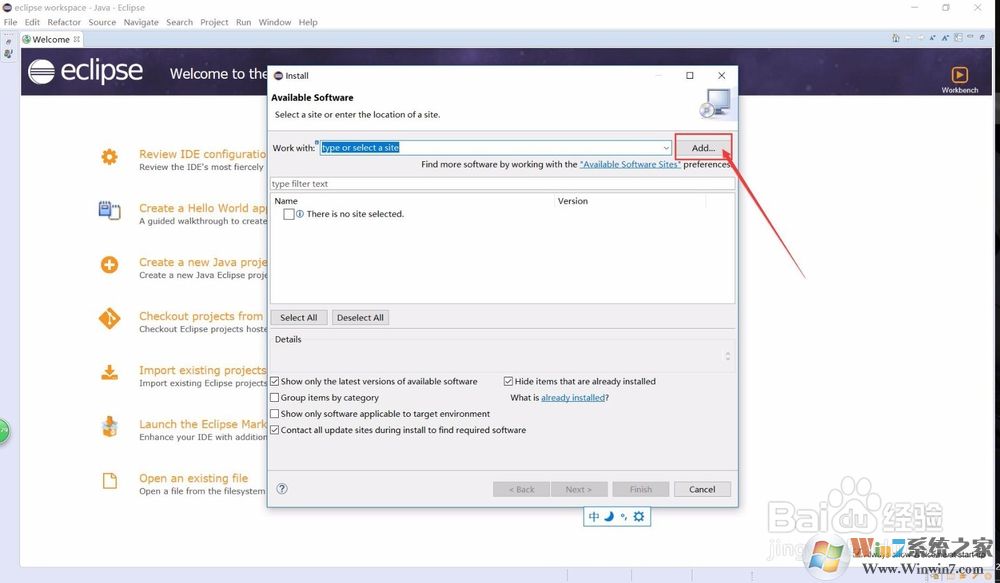Click the moon icon in the IME bar

click(609, 517)
